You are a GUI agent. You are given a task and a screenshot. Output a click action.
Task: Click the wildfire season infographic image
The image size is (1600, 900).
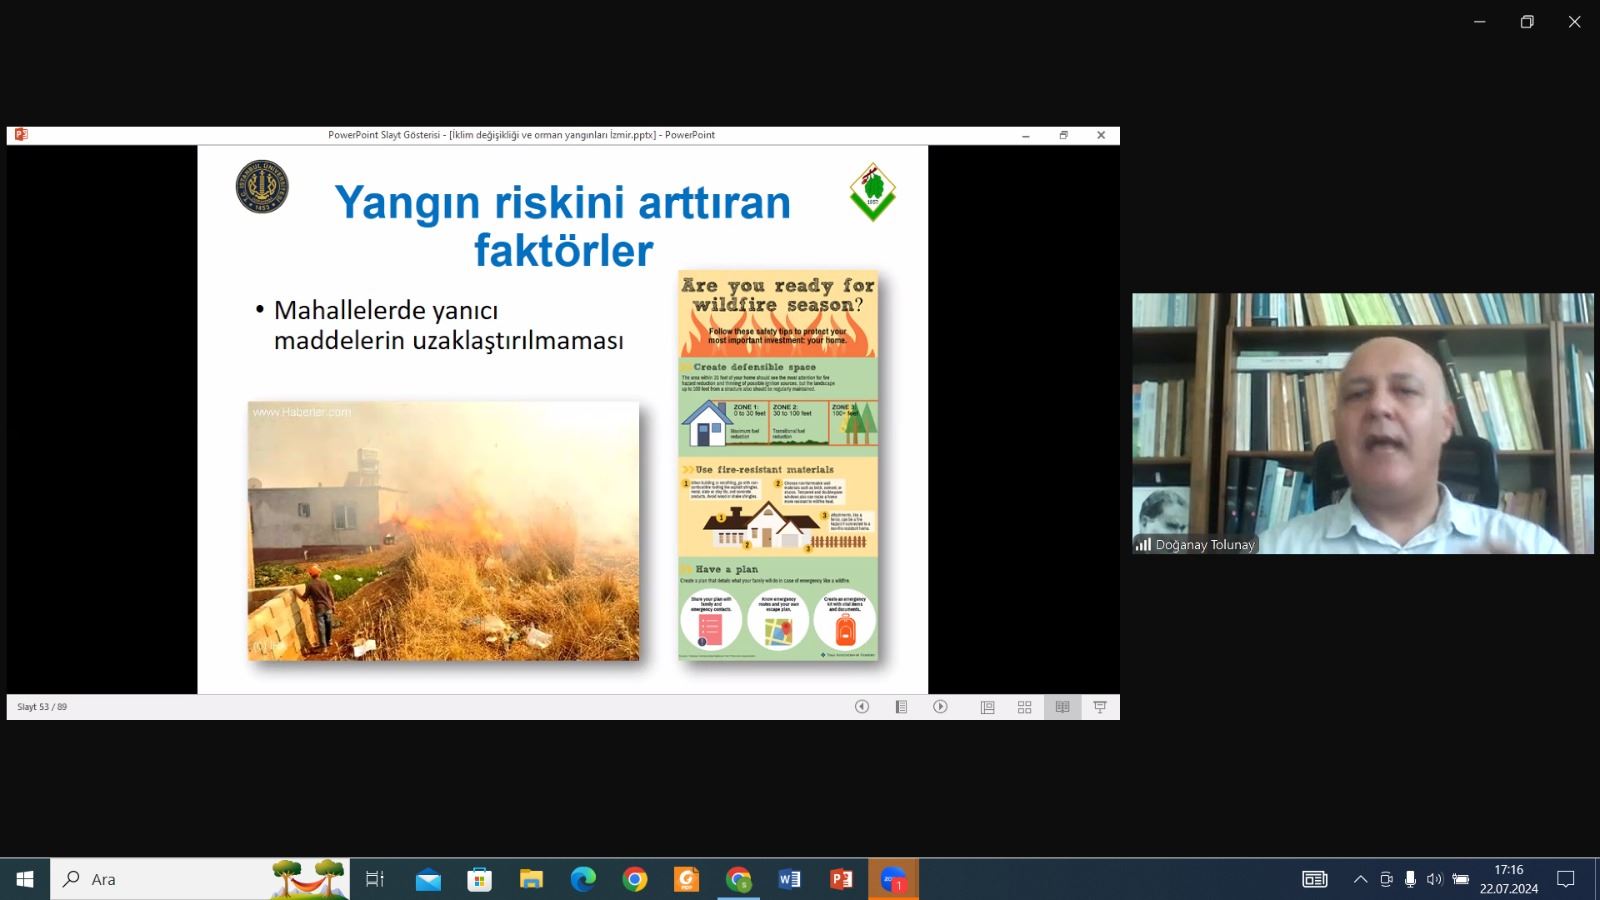pyautogui.click(x=778, y=465)
